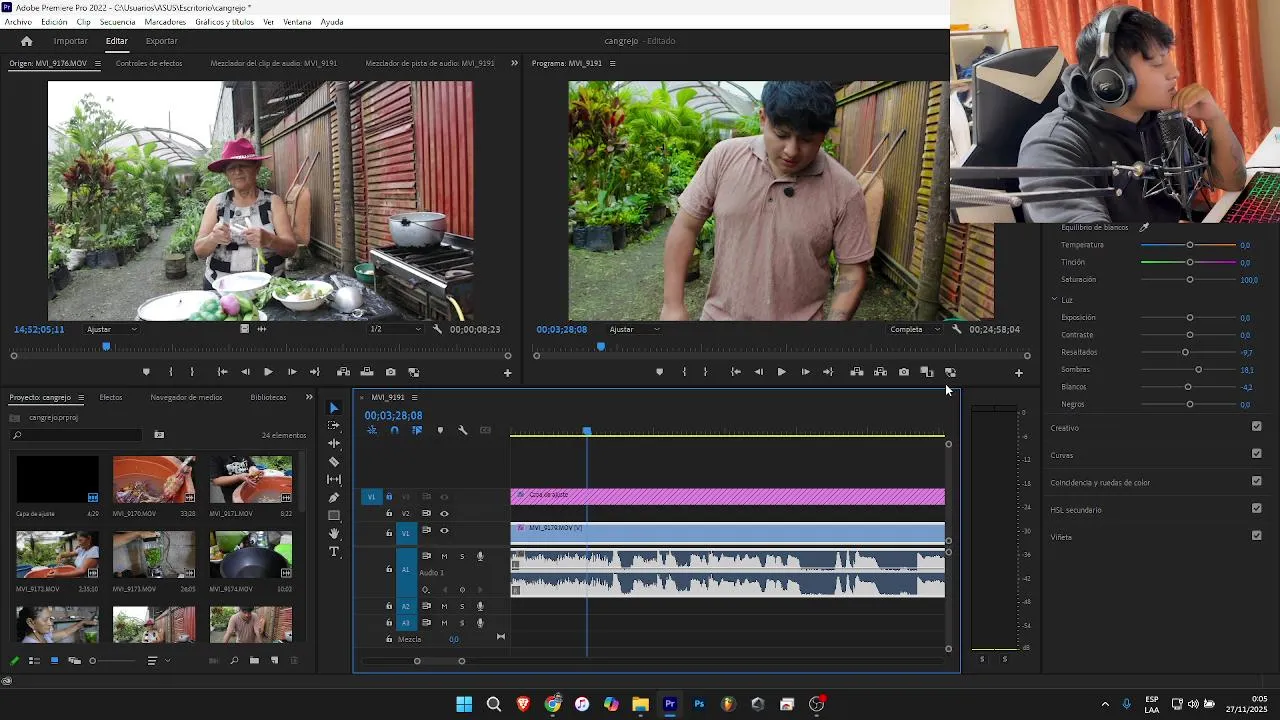Open the Completa playback resolution dropdown
Screen dimensions: 1280x720
[915, 329]
